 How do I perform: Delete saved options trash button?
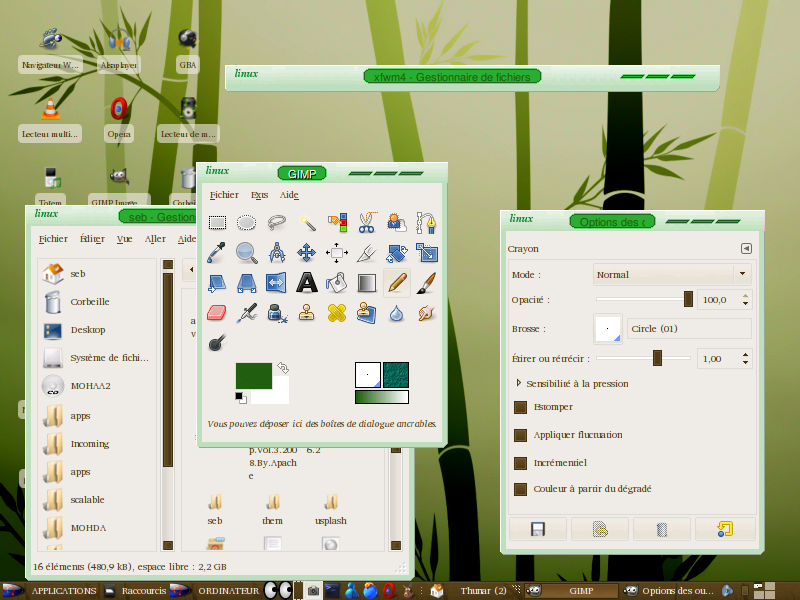[662, 529]
